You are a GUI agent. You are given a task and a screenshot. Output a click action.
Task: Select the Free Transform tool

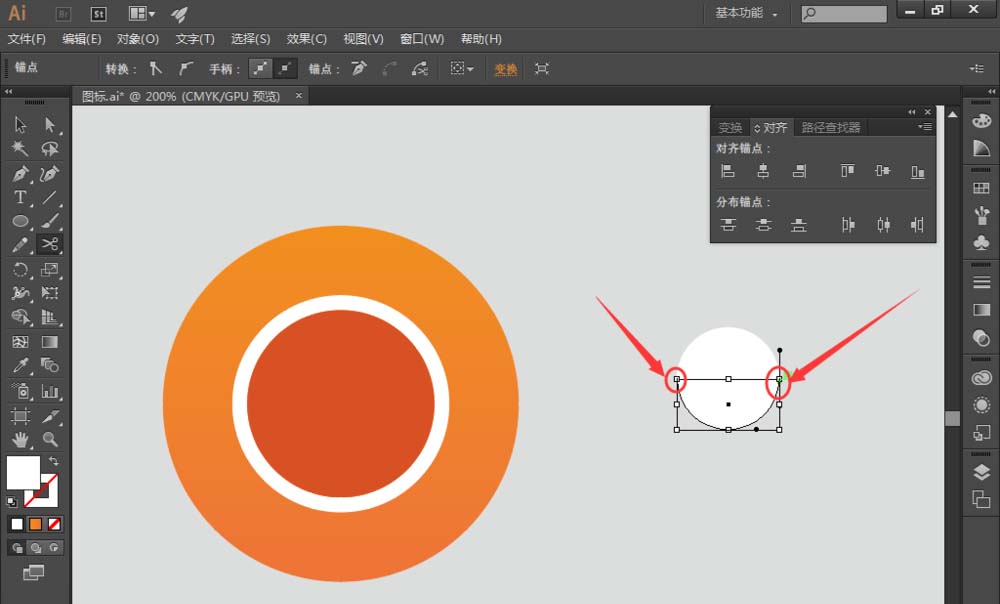point(50,293)
